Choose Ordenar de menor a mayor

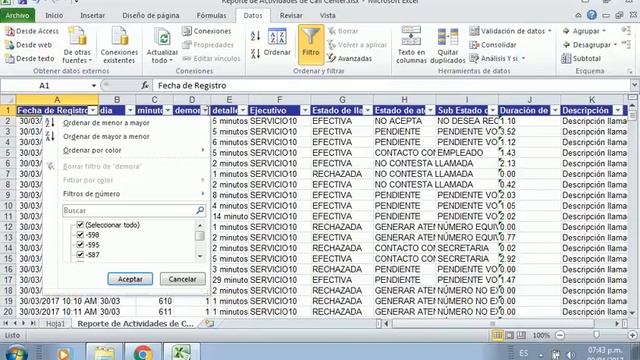[106, 123]
